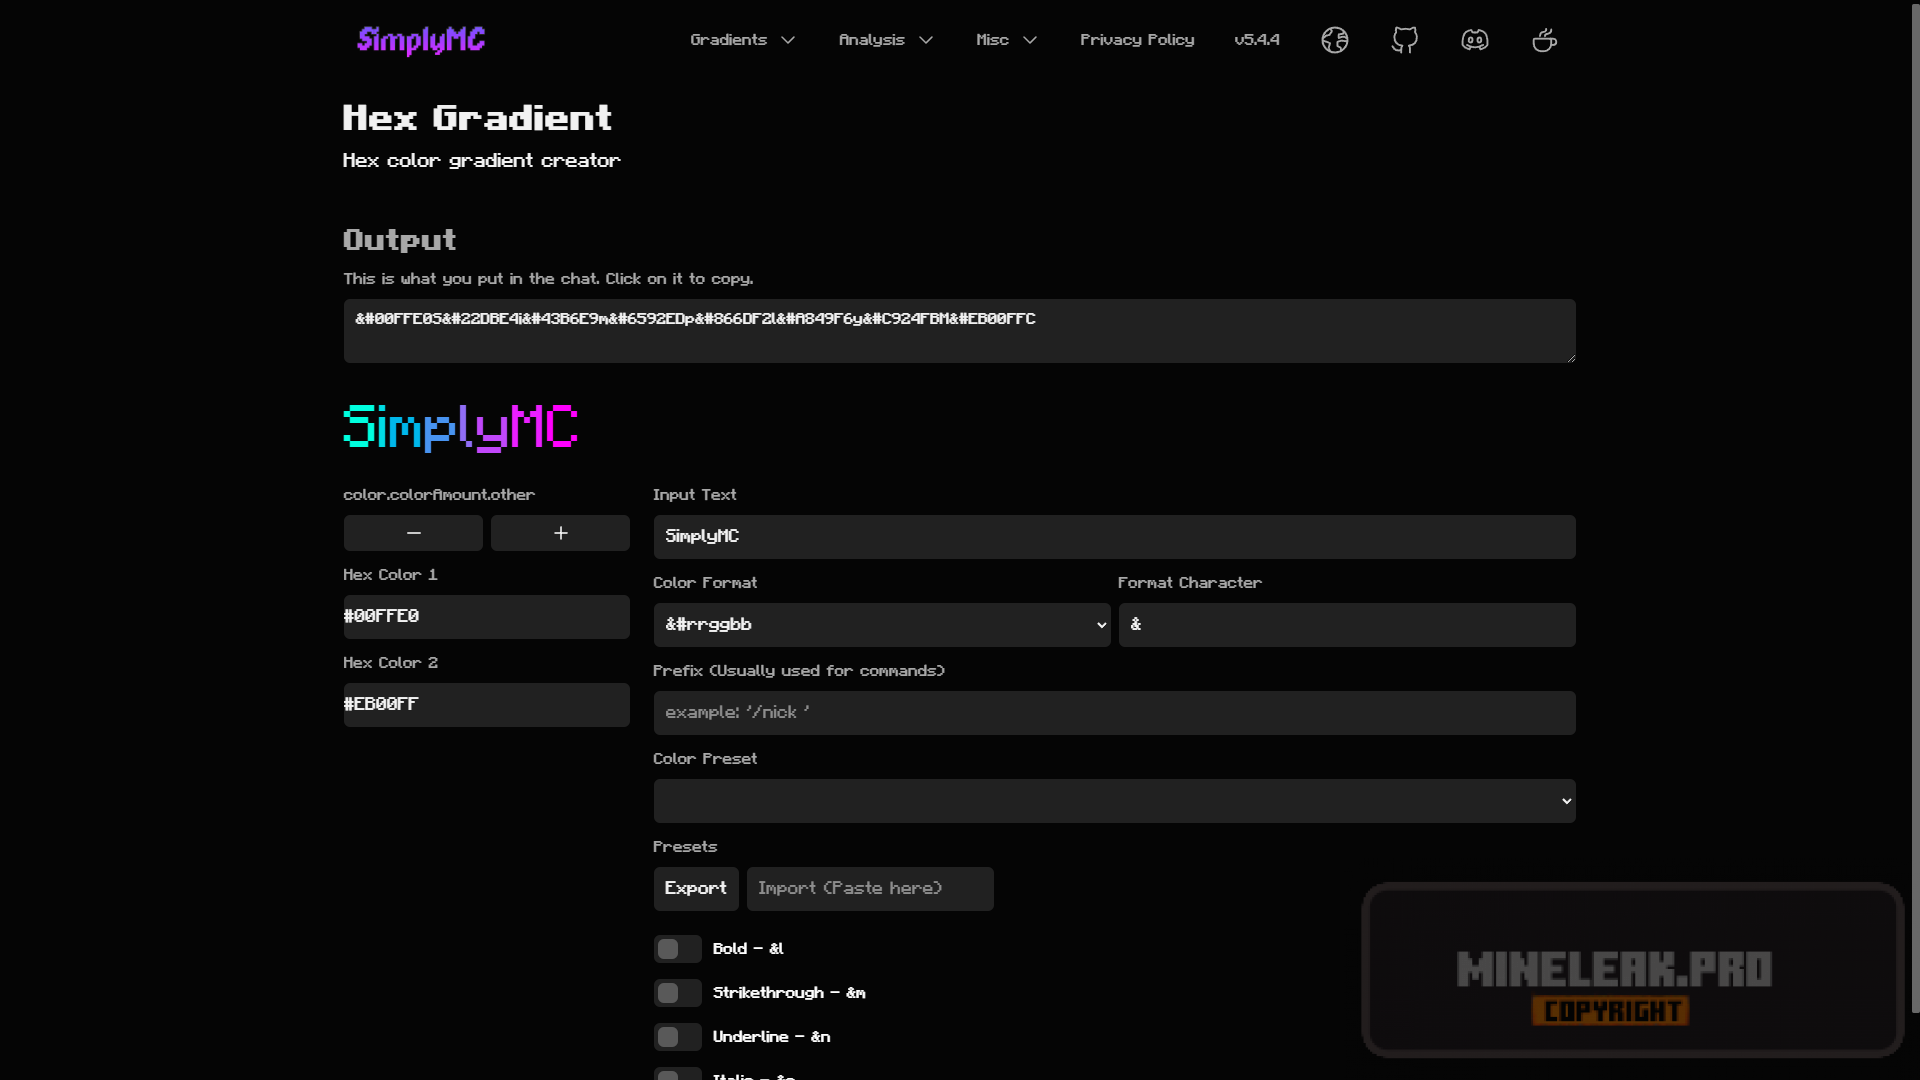Viewport: 1920px width, 1080px height.
Task: Open the Color Preset dropdown
Action: coord(1114,801)
